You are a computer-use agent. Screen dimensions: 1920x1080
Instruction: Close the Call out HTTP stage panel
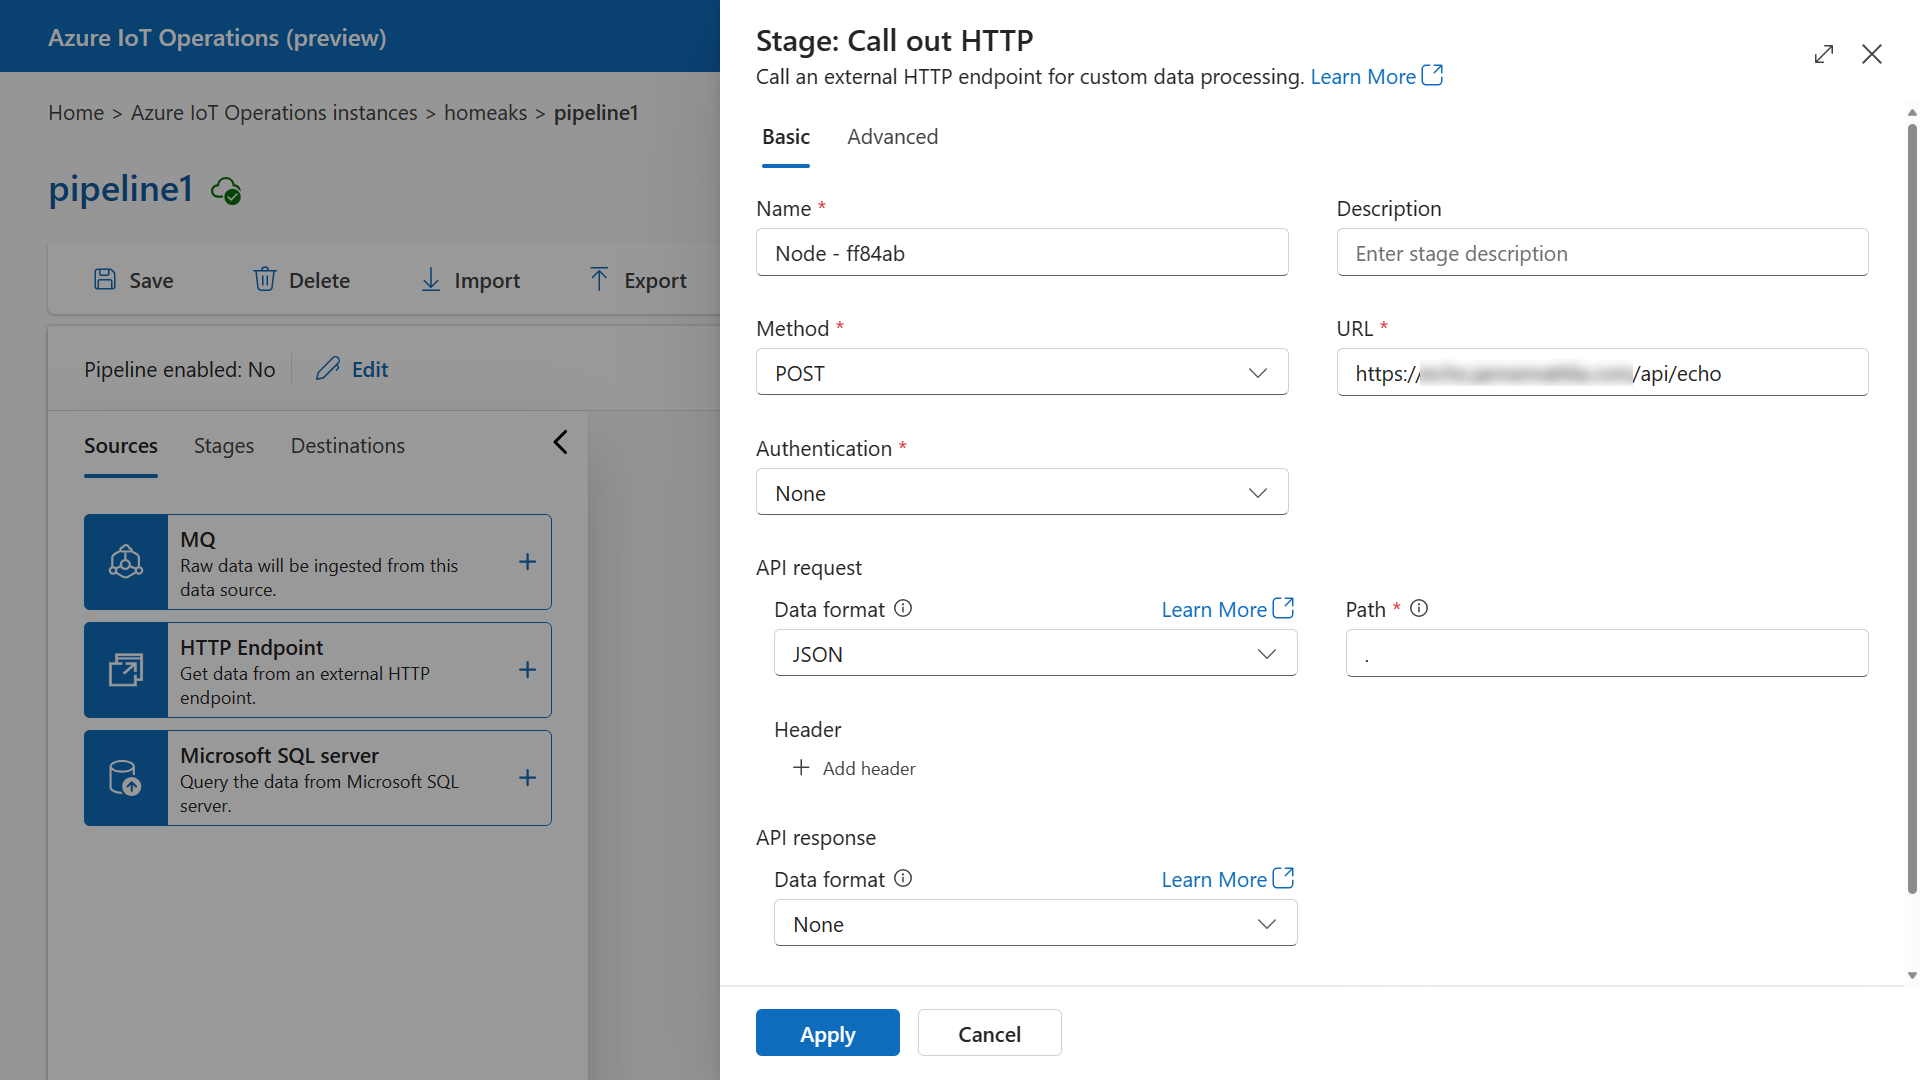click(x=1872, y=54)
